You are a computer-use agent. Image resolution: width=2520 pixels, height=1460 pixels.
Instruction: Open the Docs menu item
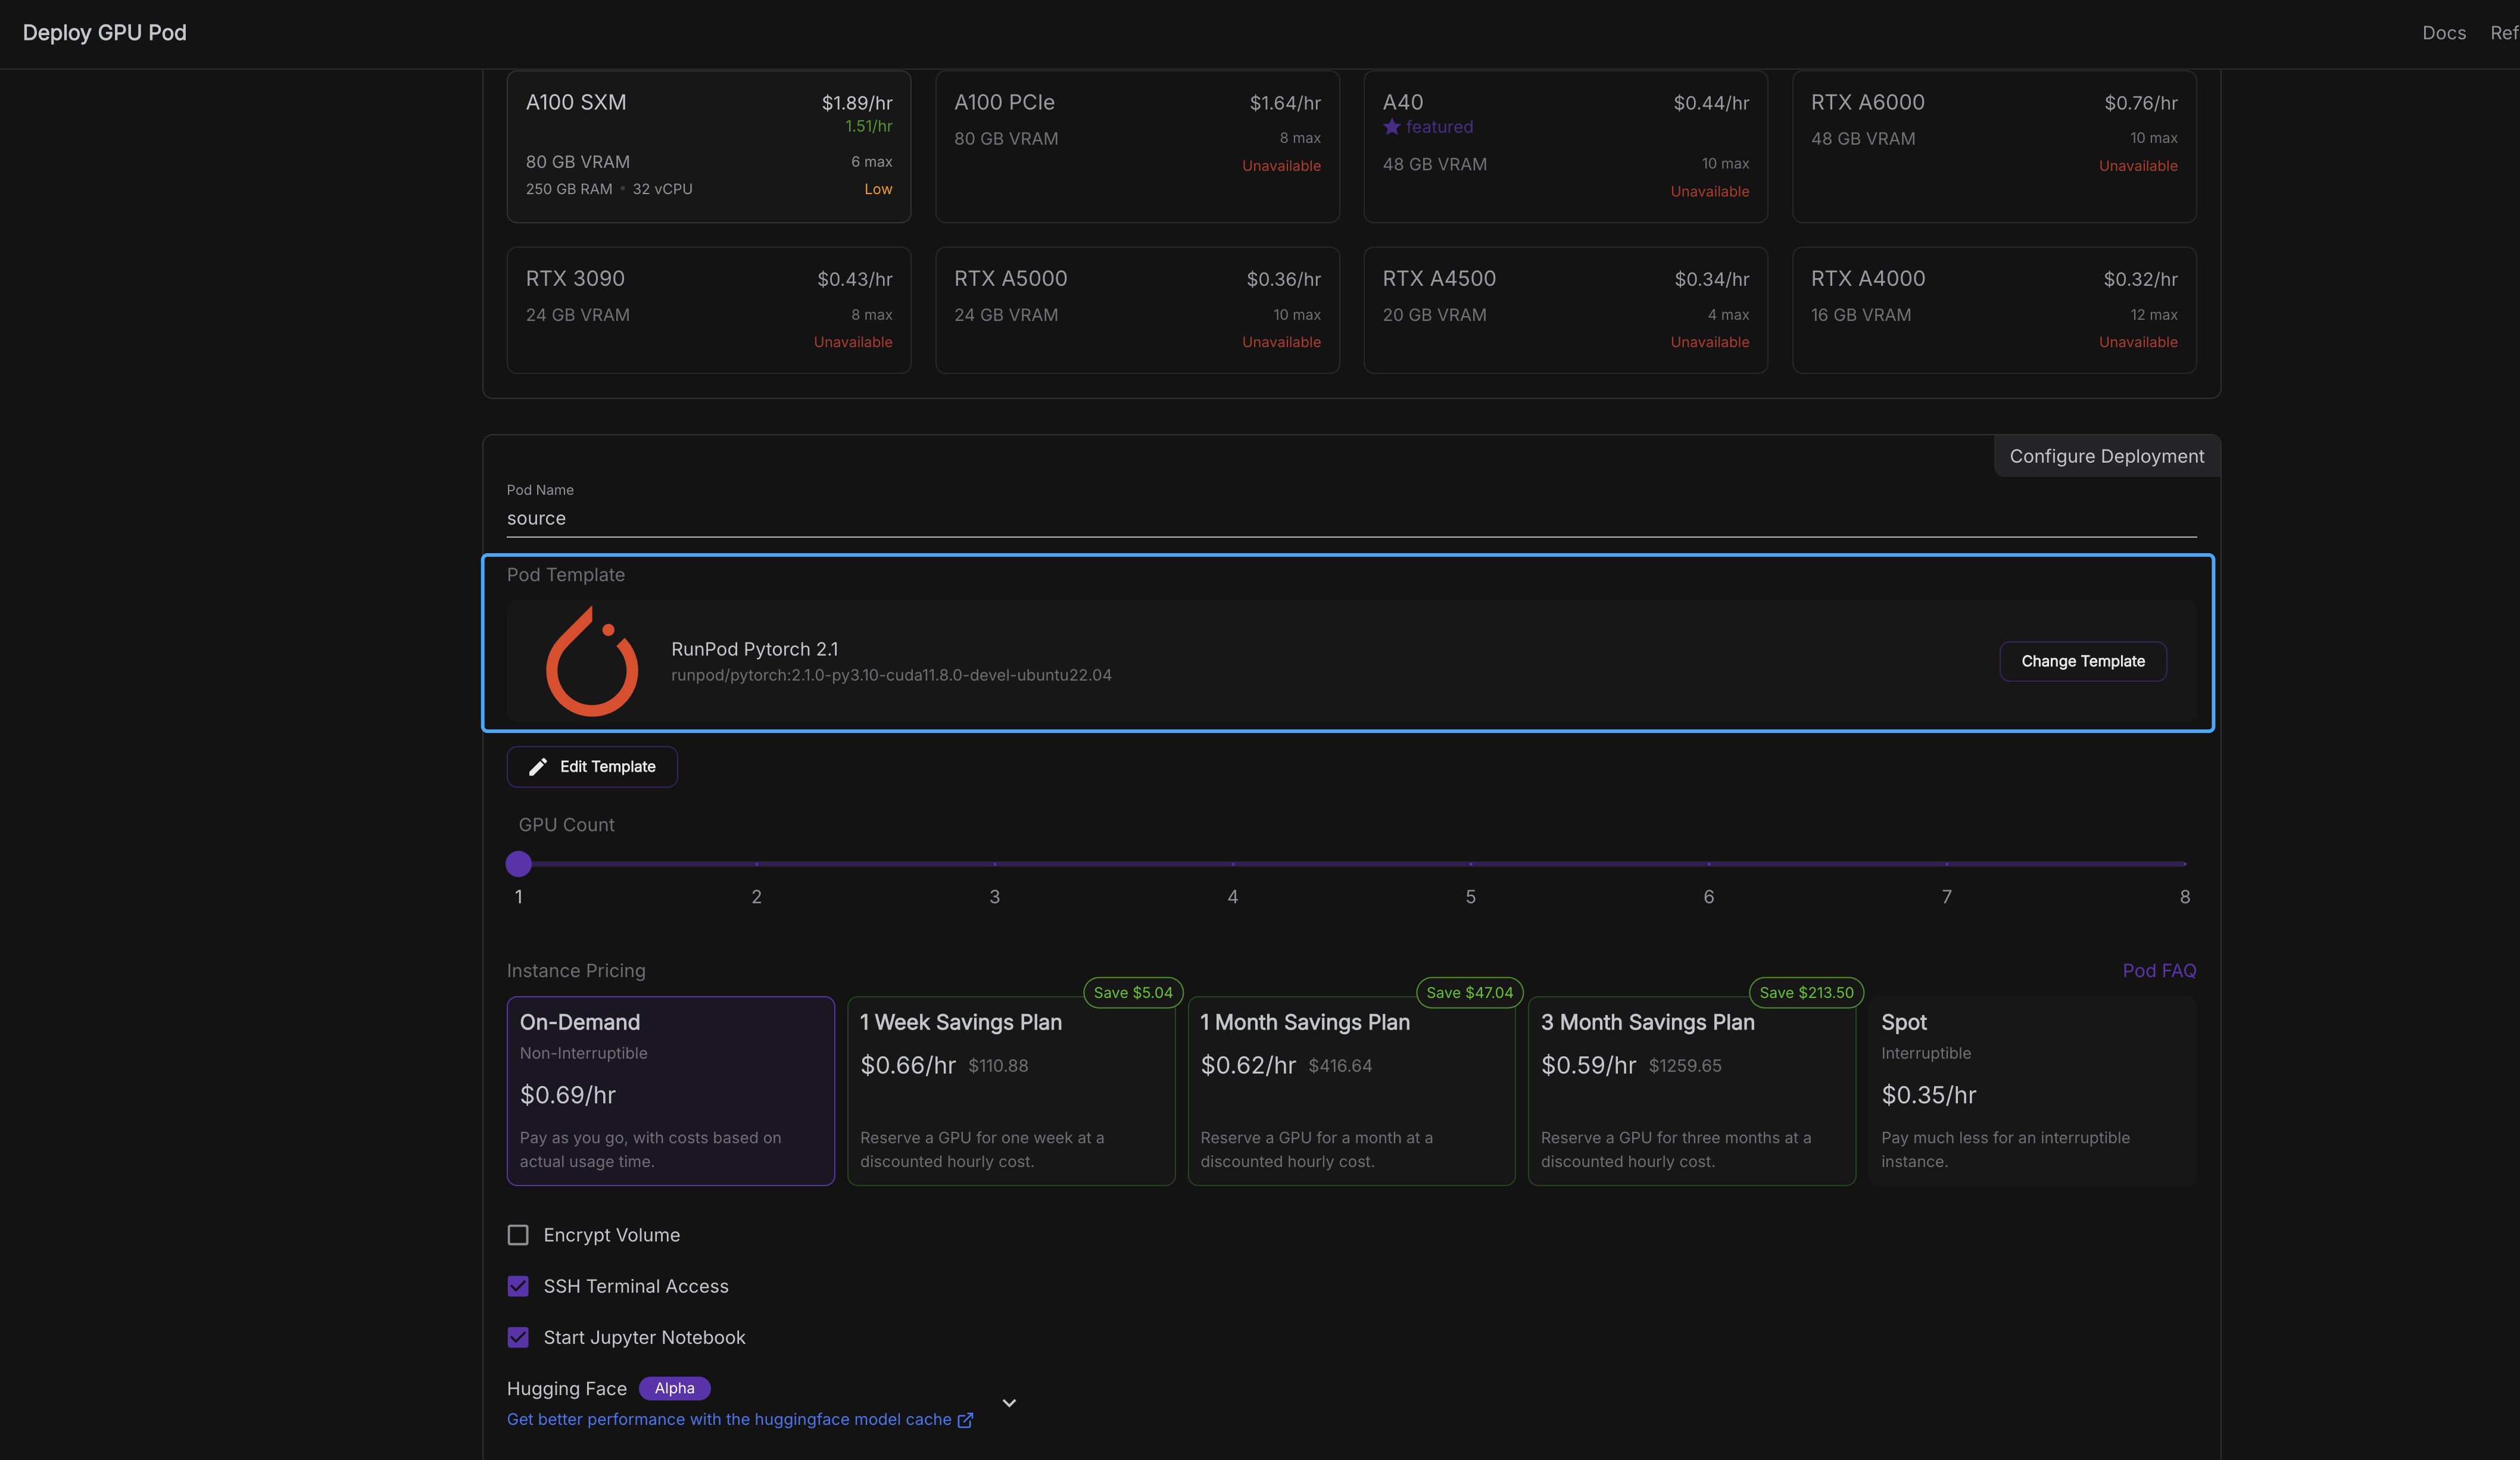(x=2443, y=33)
